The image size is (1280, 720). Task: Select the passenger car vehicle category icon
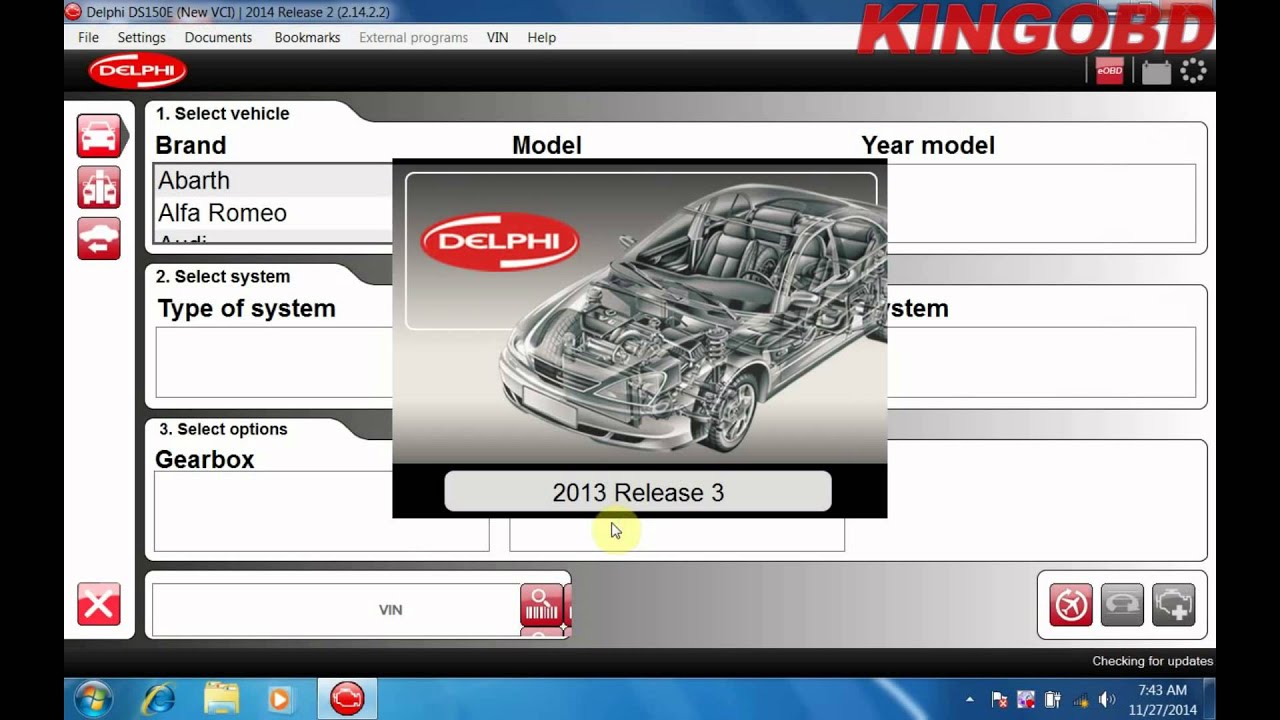click(99, 136)
